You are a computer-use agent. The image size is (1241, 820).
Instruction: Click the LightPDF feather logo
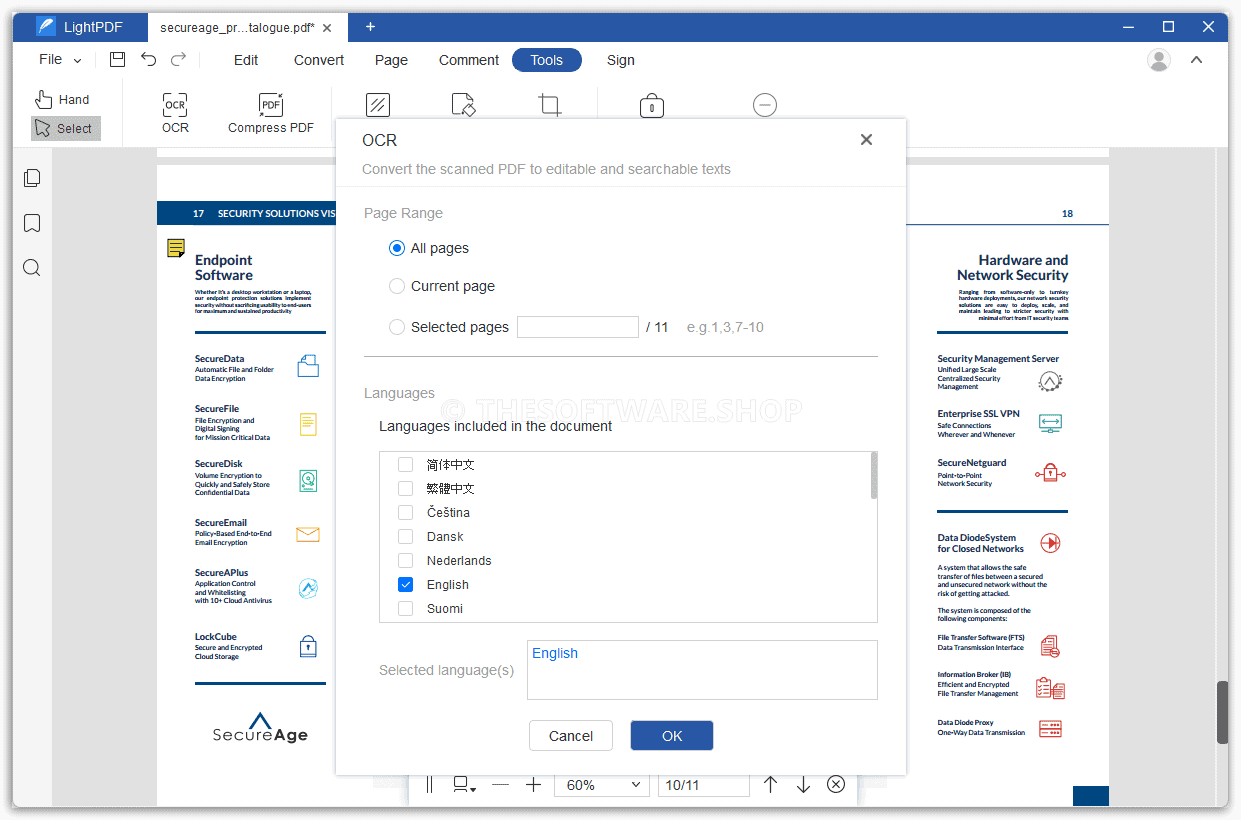point(46,27)
